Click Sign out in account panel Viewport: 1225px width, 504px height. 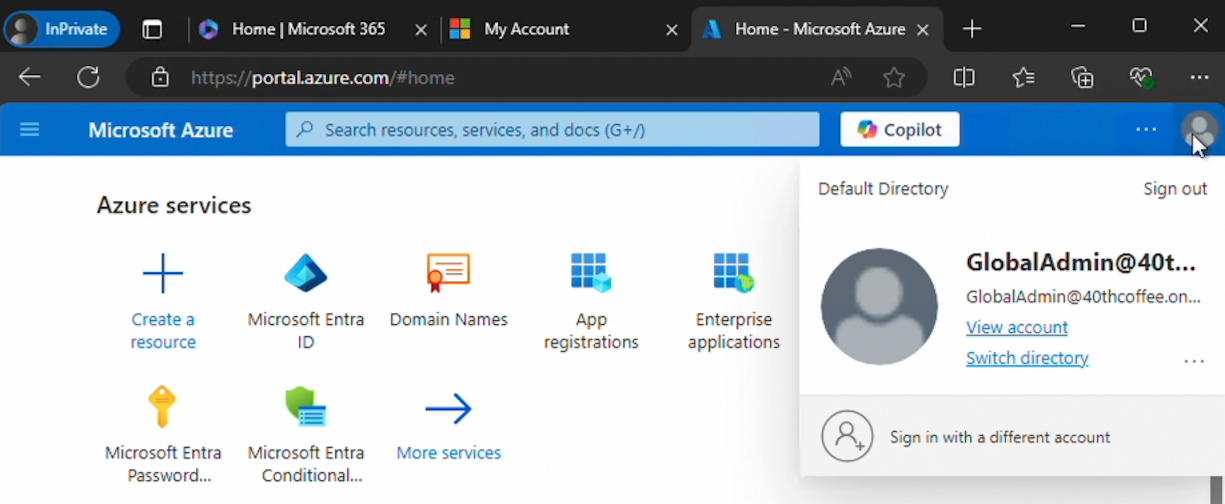click(x=1175, y=189)
